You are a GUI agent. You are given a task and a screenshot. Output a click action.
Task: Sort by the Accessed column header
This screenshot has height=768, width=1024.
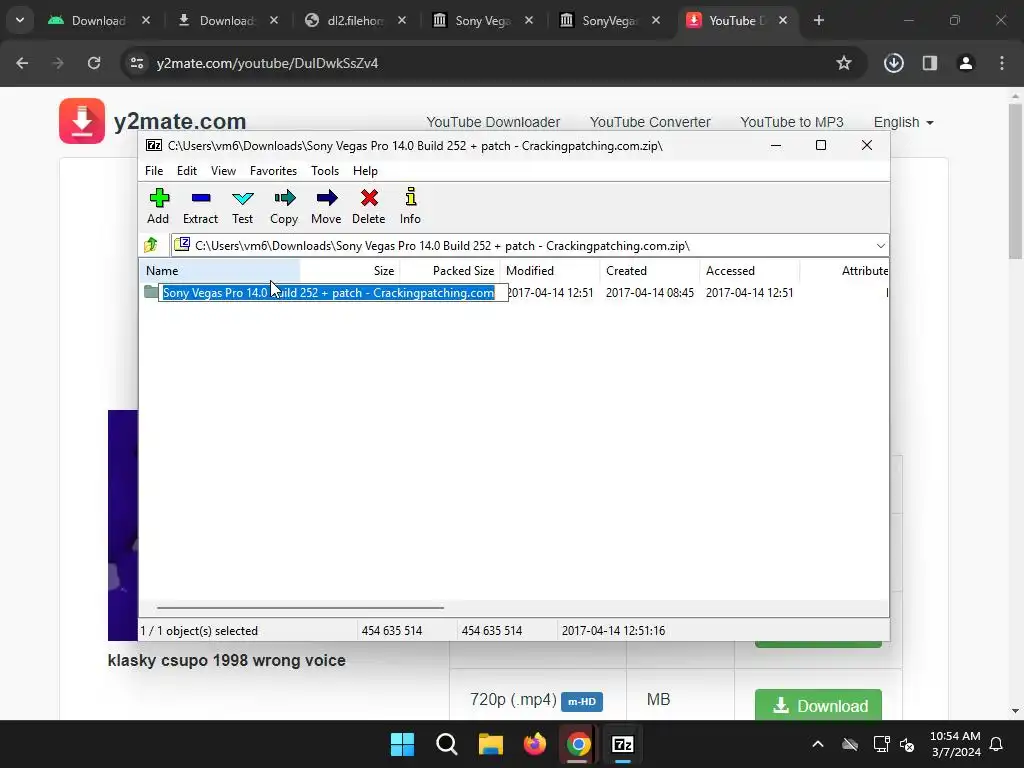[x=750, y=270]
